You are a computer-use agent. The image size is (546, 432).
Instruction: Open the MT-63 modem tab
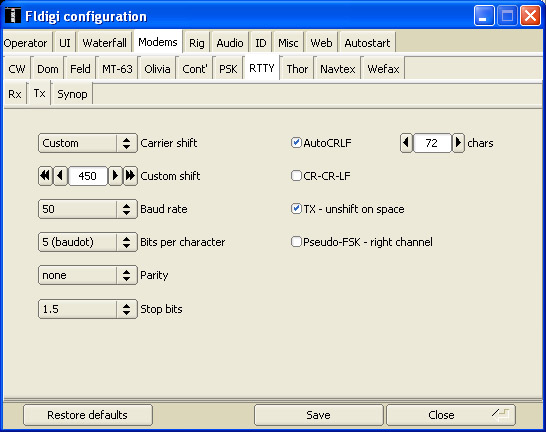click(117, 69)
